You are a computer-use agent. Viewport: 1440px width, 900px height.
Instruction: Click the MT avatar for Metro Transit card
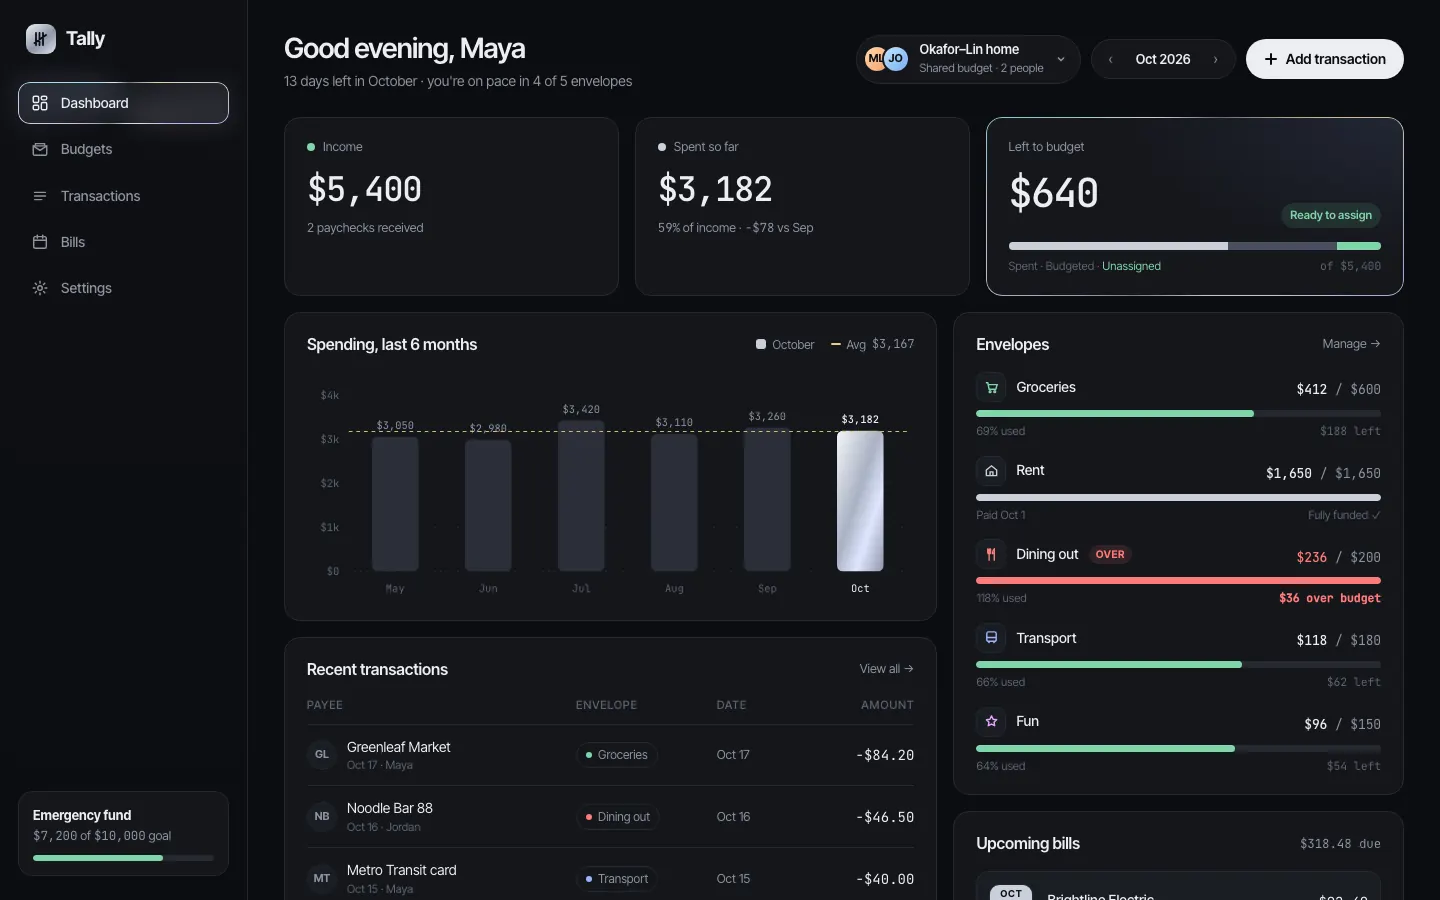pos(322,879)
